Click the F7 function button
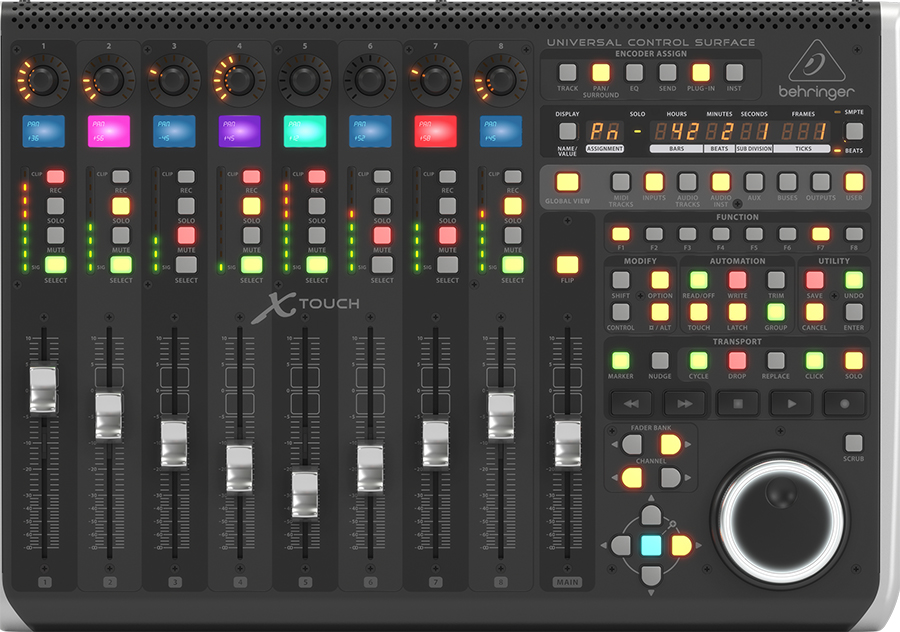The image size is (900, 632). coord(821,234)
